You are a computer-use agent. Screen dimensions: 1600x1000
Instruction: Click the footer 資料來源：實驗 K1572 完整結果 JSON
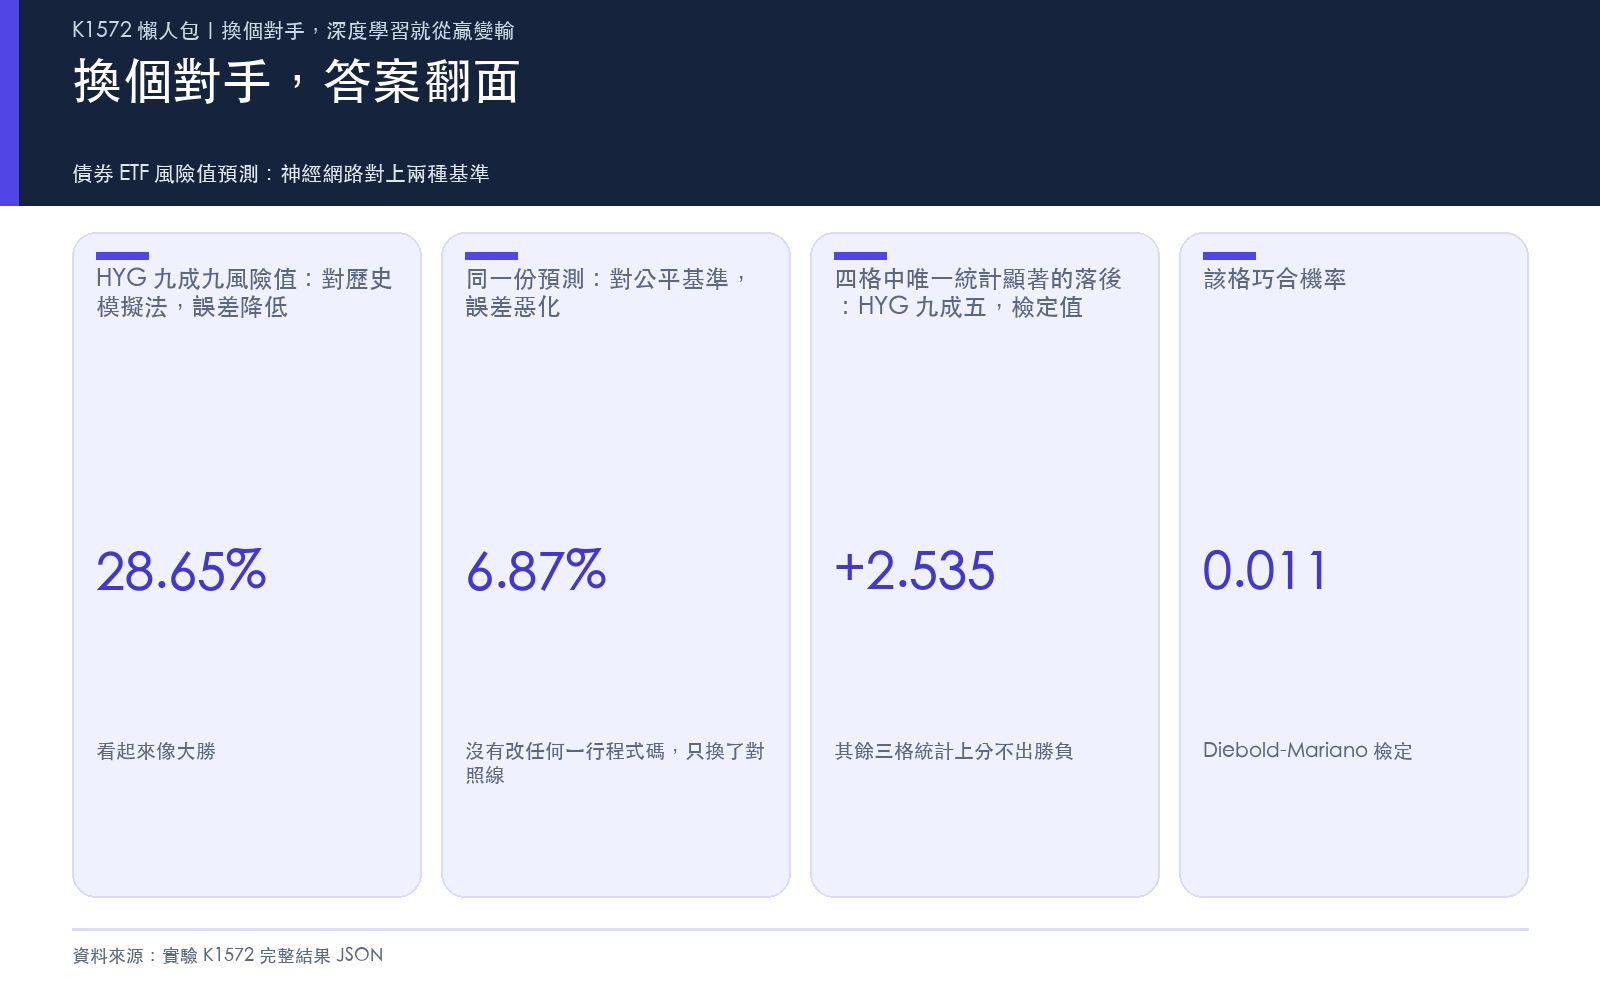(228, 955)
